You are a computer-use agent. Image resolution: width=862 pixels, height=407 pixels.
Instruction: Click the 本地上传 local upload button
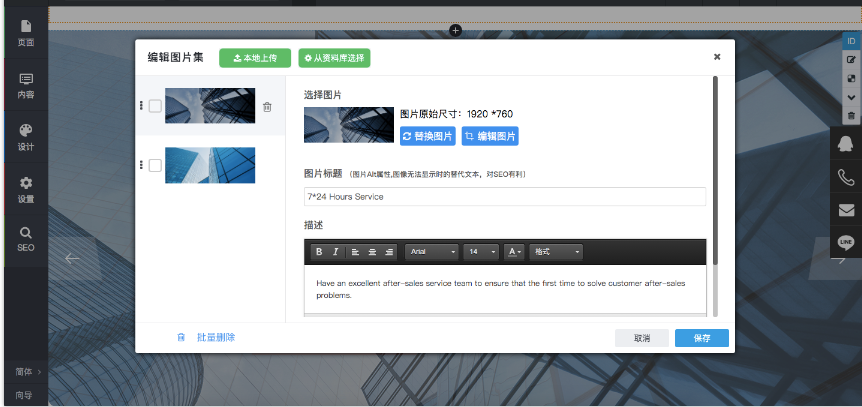255,58
